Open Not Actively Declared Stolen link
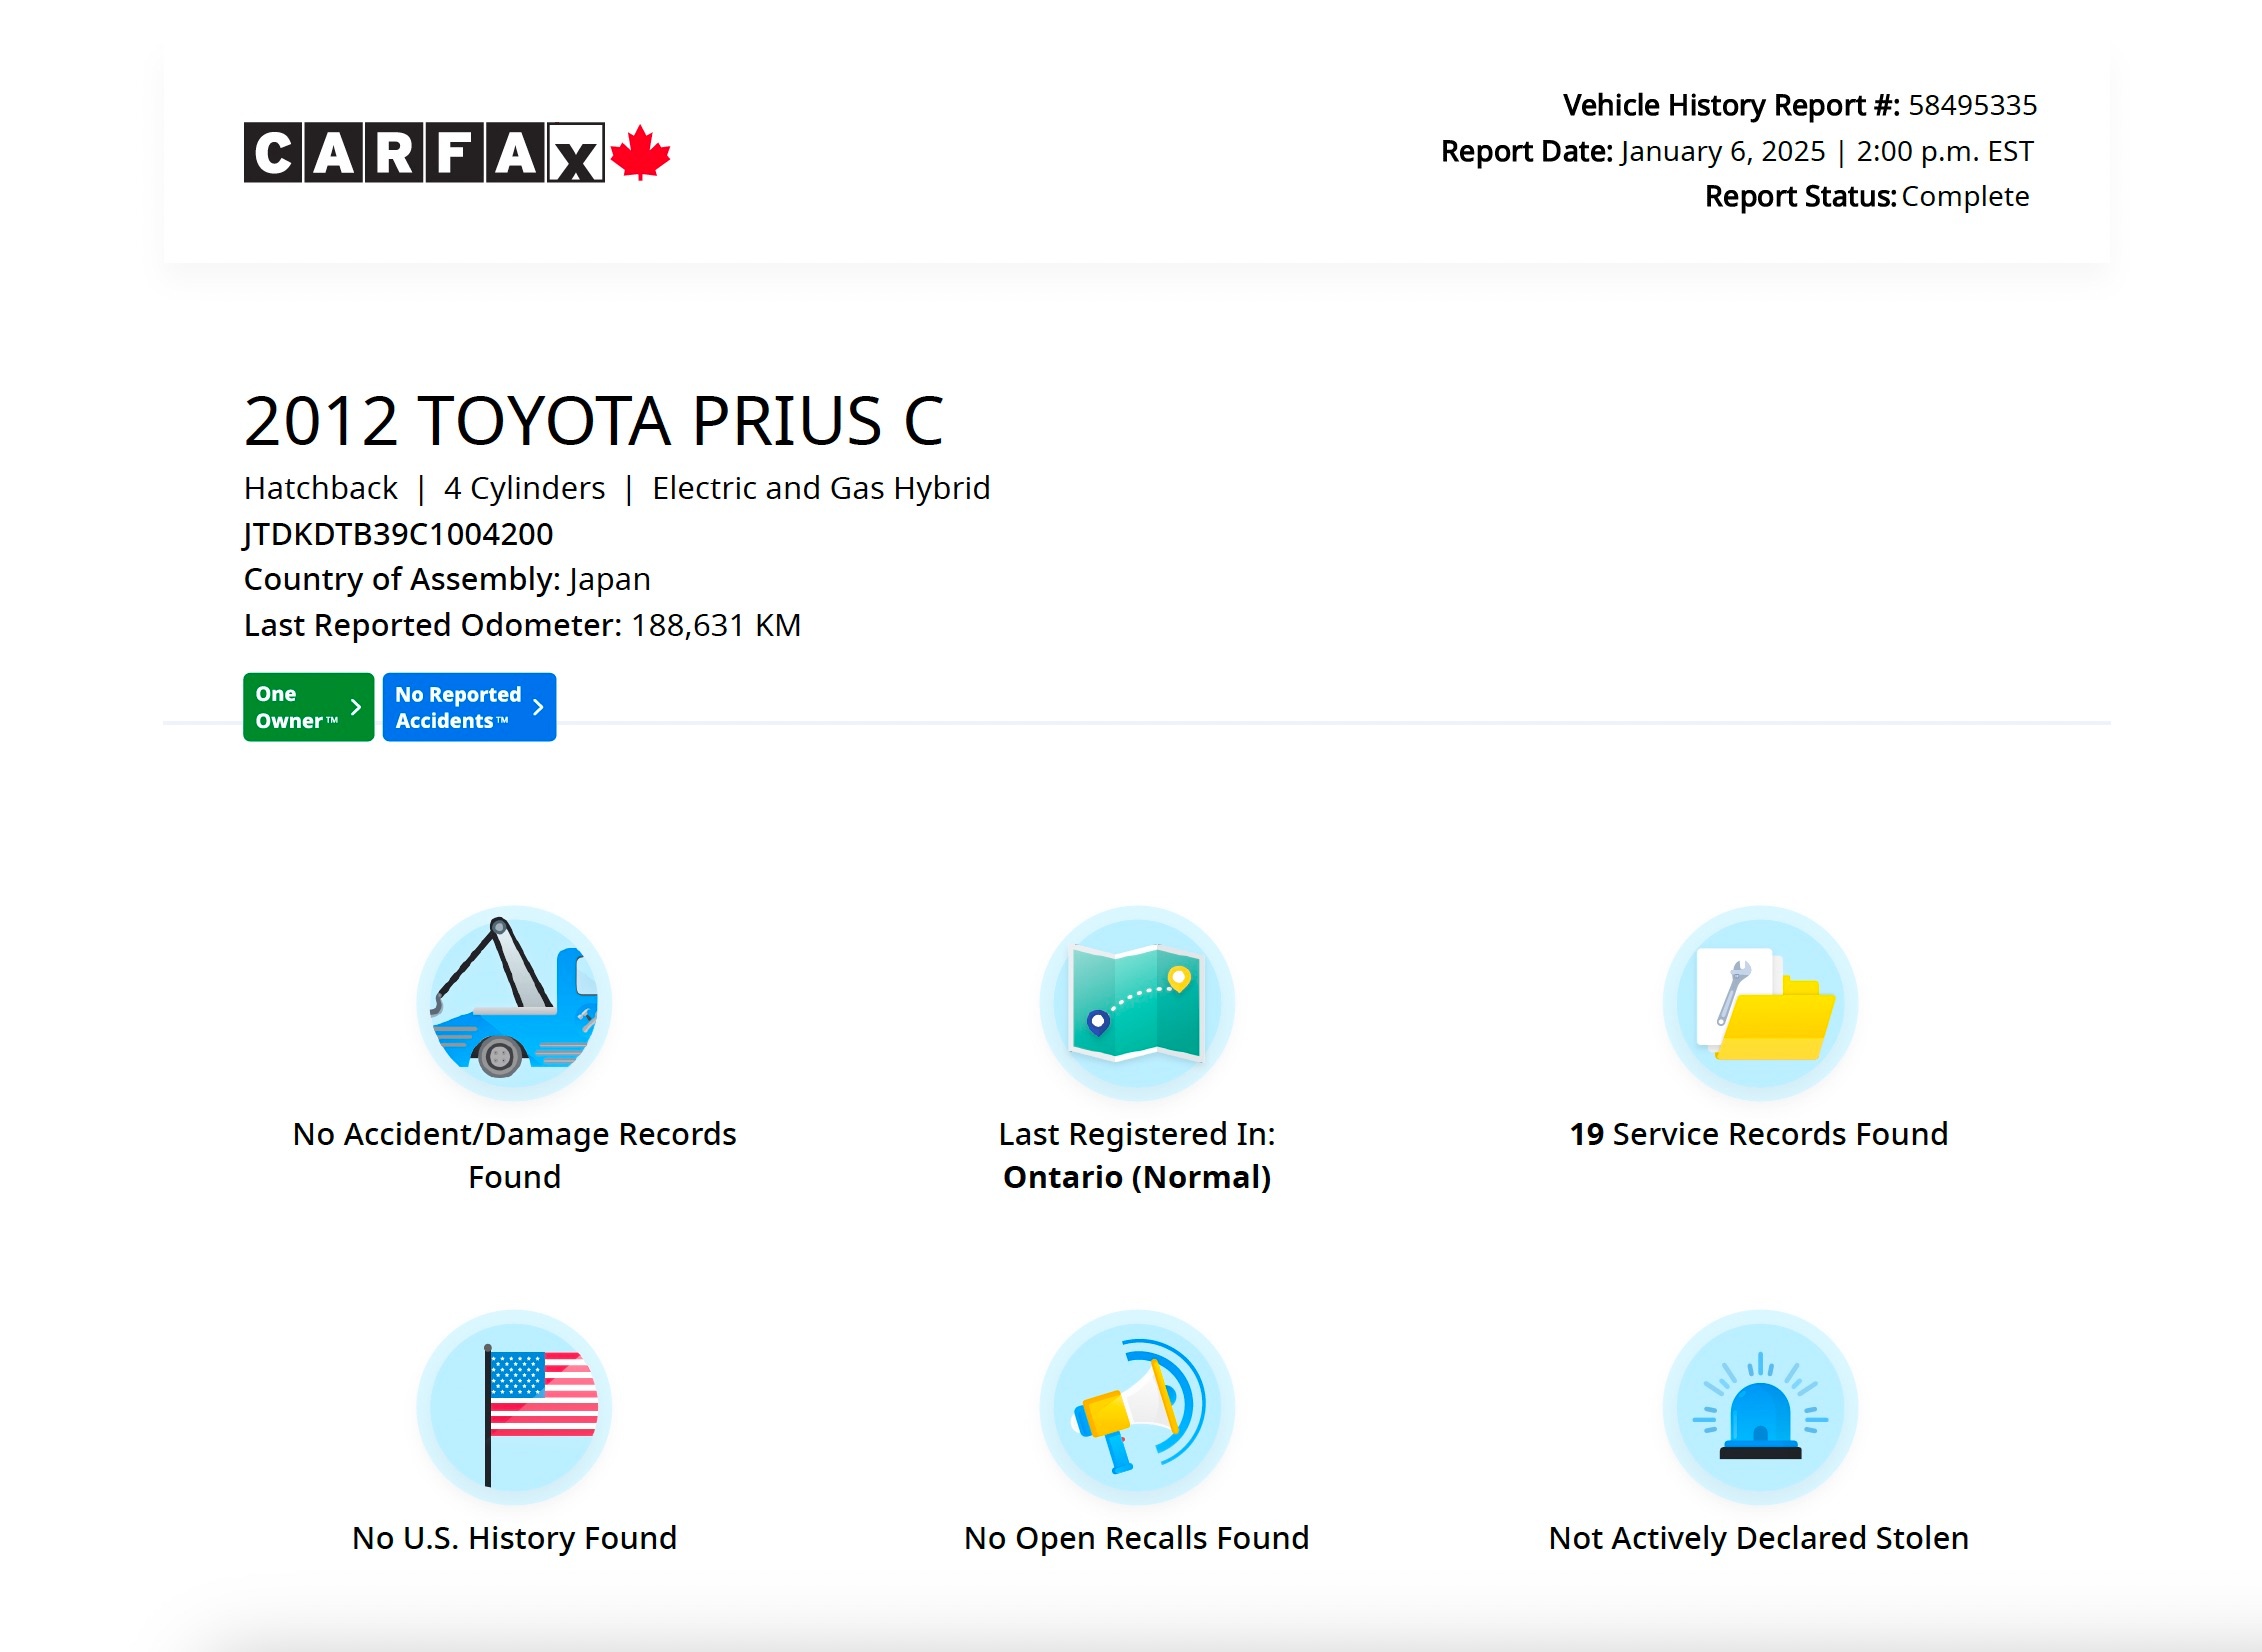2262x1652 pixels. 1759,1538
